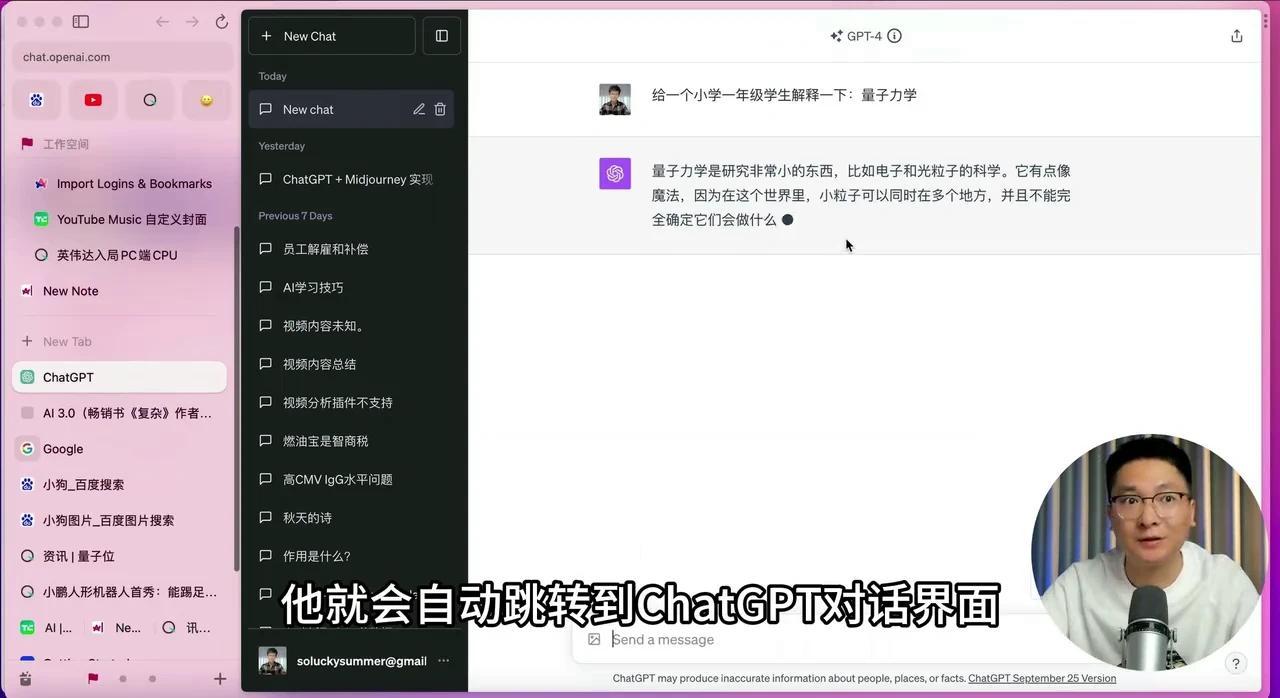Viewport: 1280px width, 698px height.
Task: Open the ChatGPT September 25 Version link
Action: 1042,678
